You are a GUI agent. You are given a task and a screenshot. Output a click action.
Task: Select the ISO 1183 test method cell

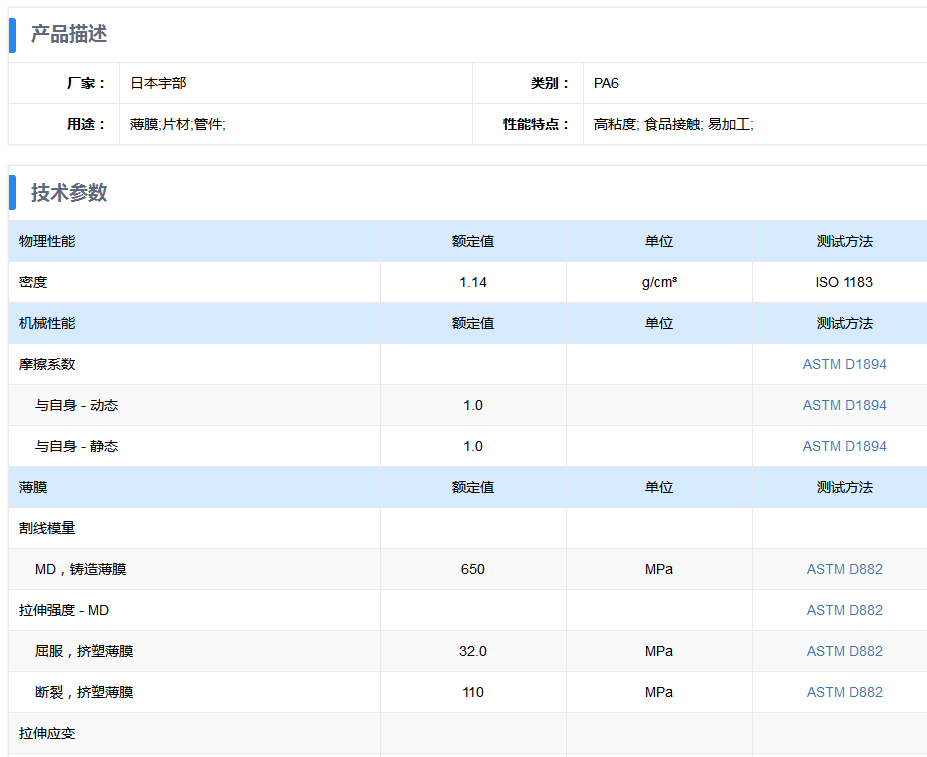pos(844,282)
